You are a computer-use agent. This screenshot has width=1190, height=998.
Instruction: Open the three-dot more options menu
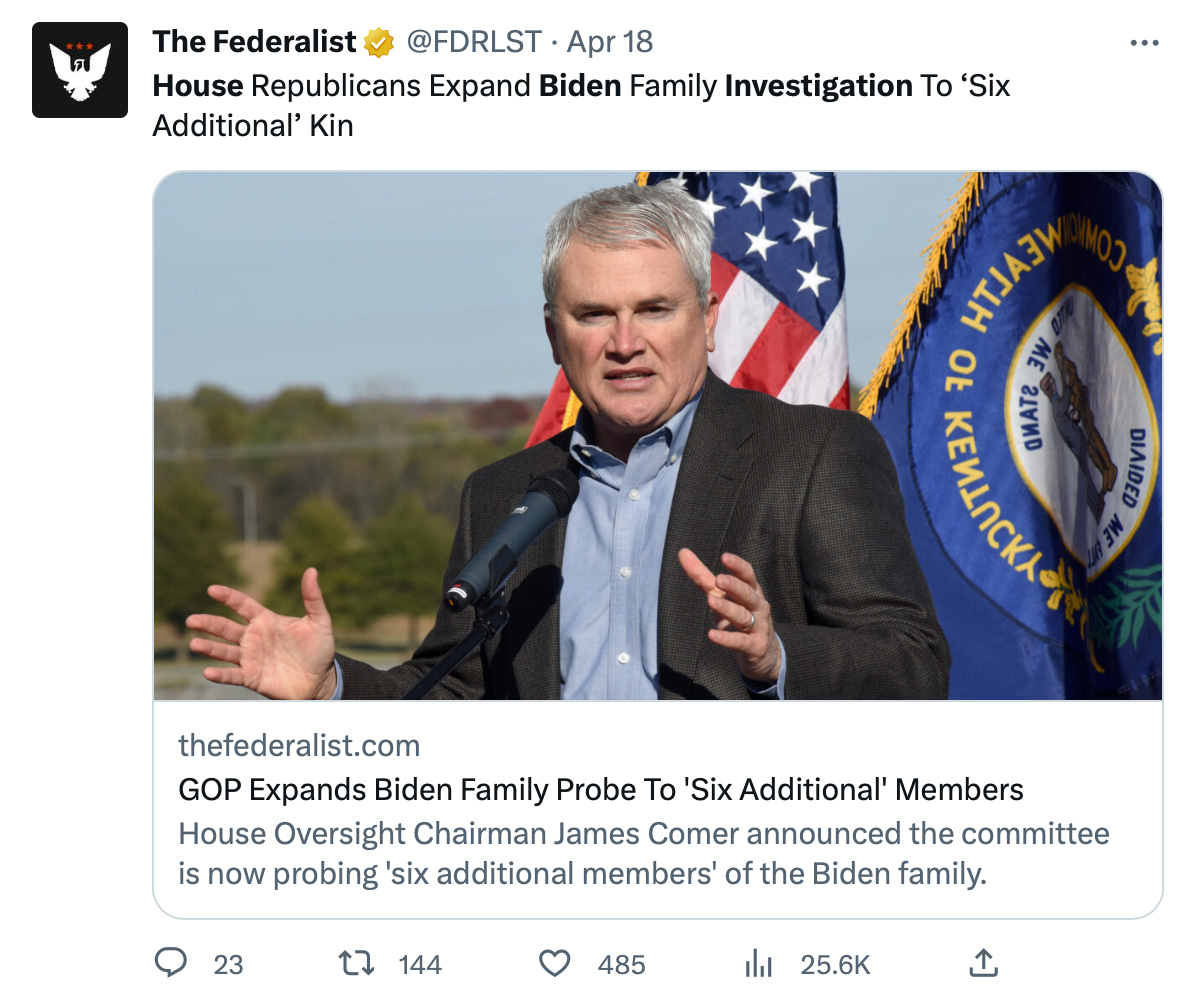1143,43
